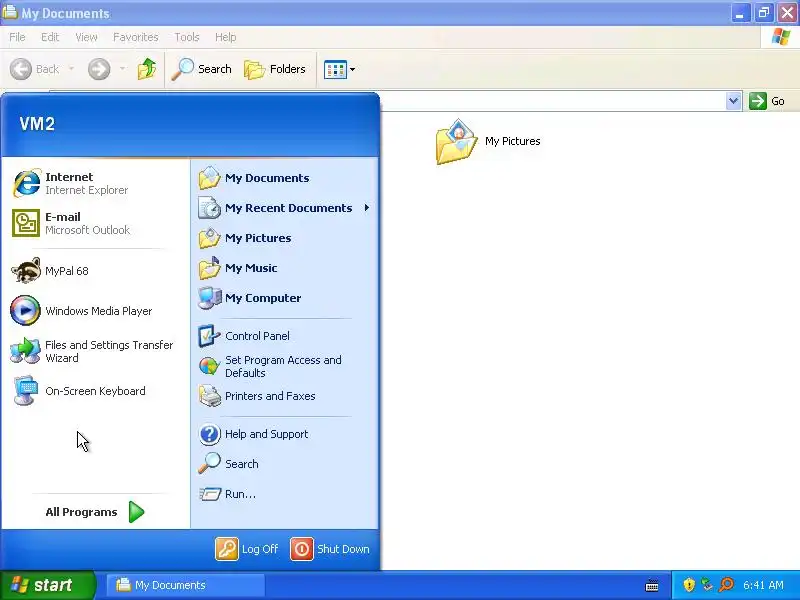Open the Favorites menu
Viewport: 800px width, 600px height.
pyautogui.click(x=136, y=37)
